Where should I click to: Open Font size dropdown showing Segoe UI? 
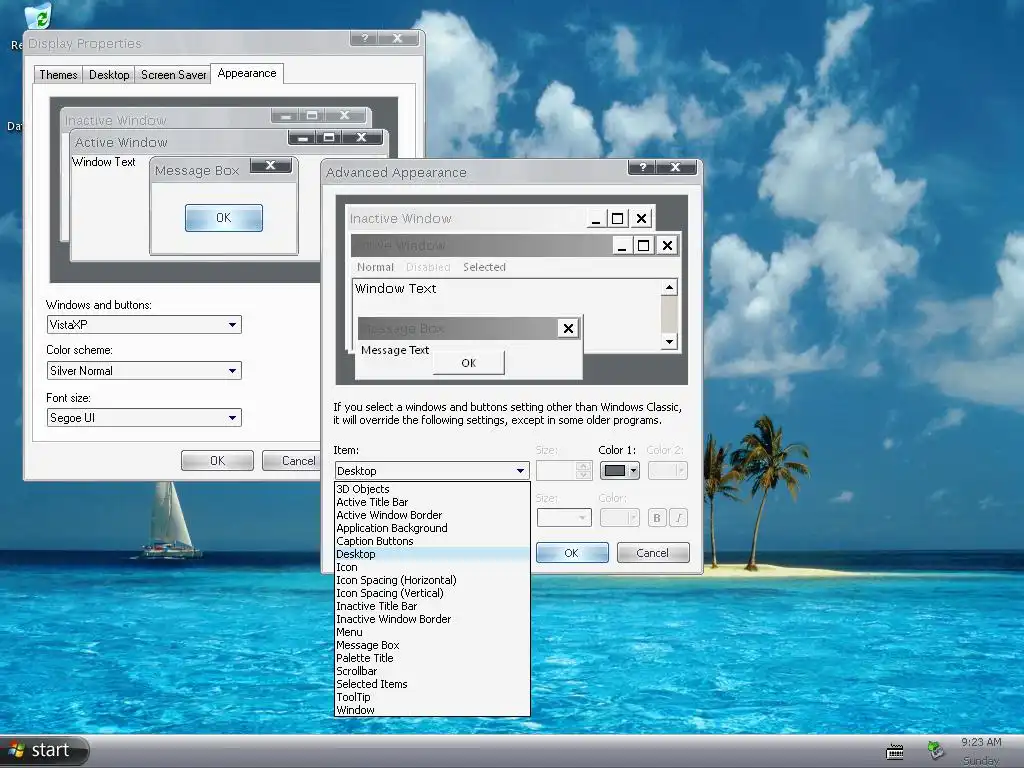(x=144, y=418)
